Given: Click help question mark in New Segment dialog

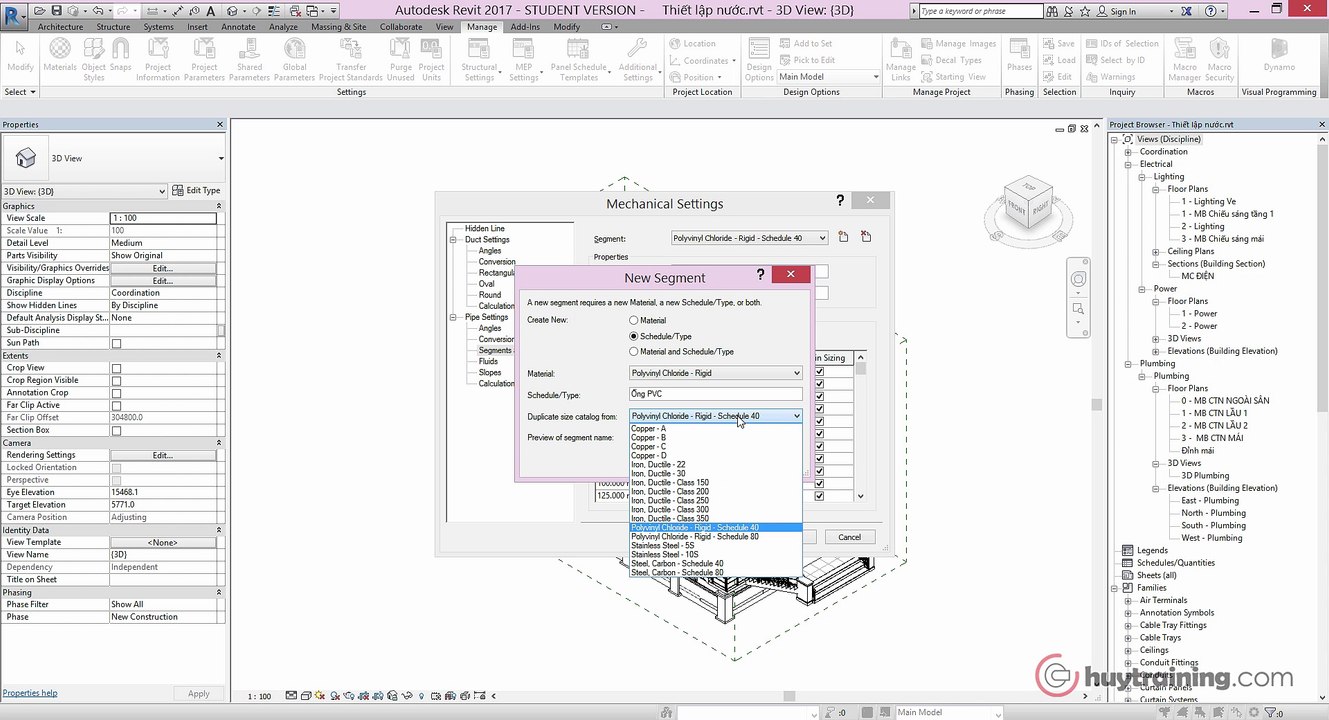Looking at the screenshot, I should pyautogui.click(x=760, y=275).
